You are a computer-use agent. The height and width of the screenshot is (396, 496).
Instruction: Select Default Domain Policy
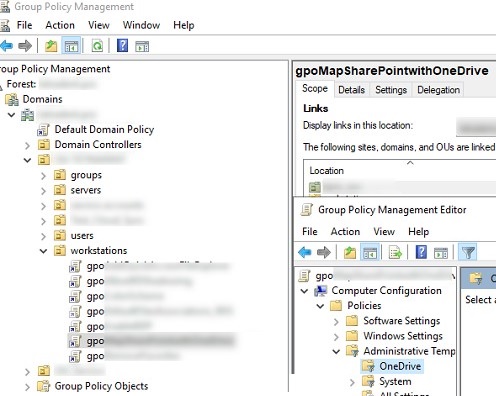click(x=104, y=129)
